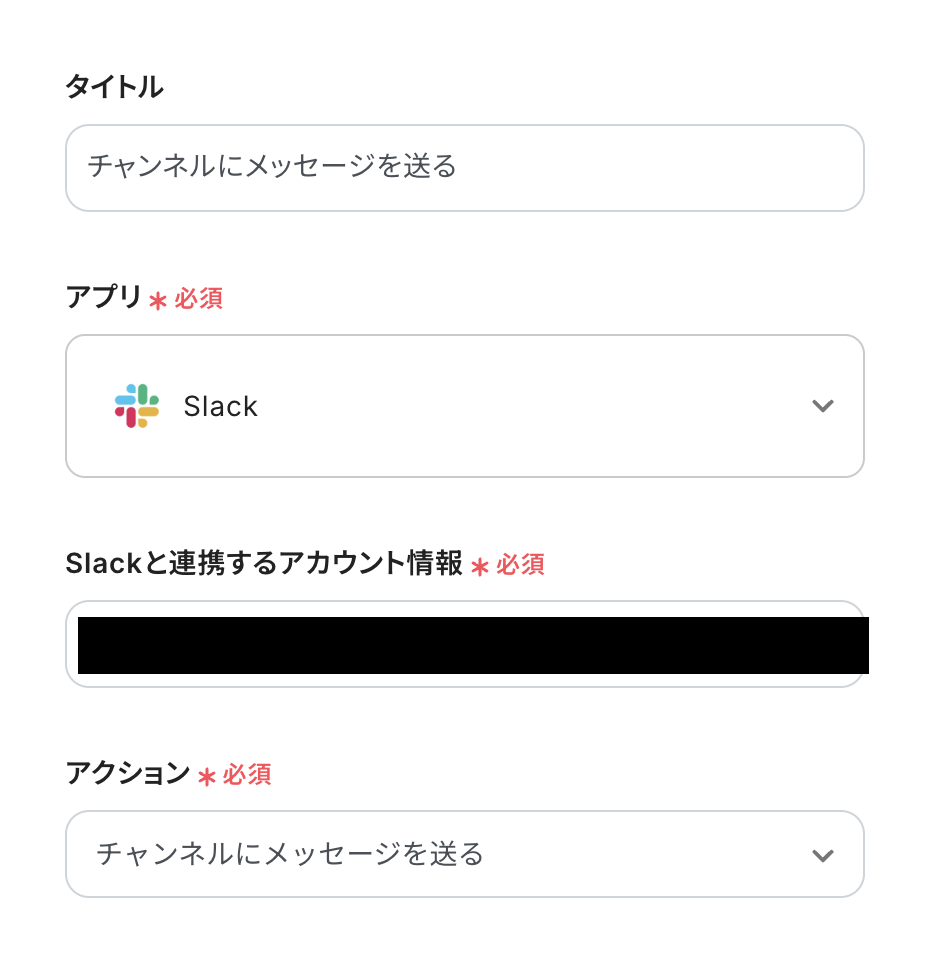Click the アクション label
The width and height of the screenshot is (933, 958).
tap(127, 773)
